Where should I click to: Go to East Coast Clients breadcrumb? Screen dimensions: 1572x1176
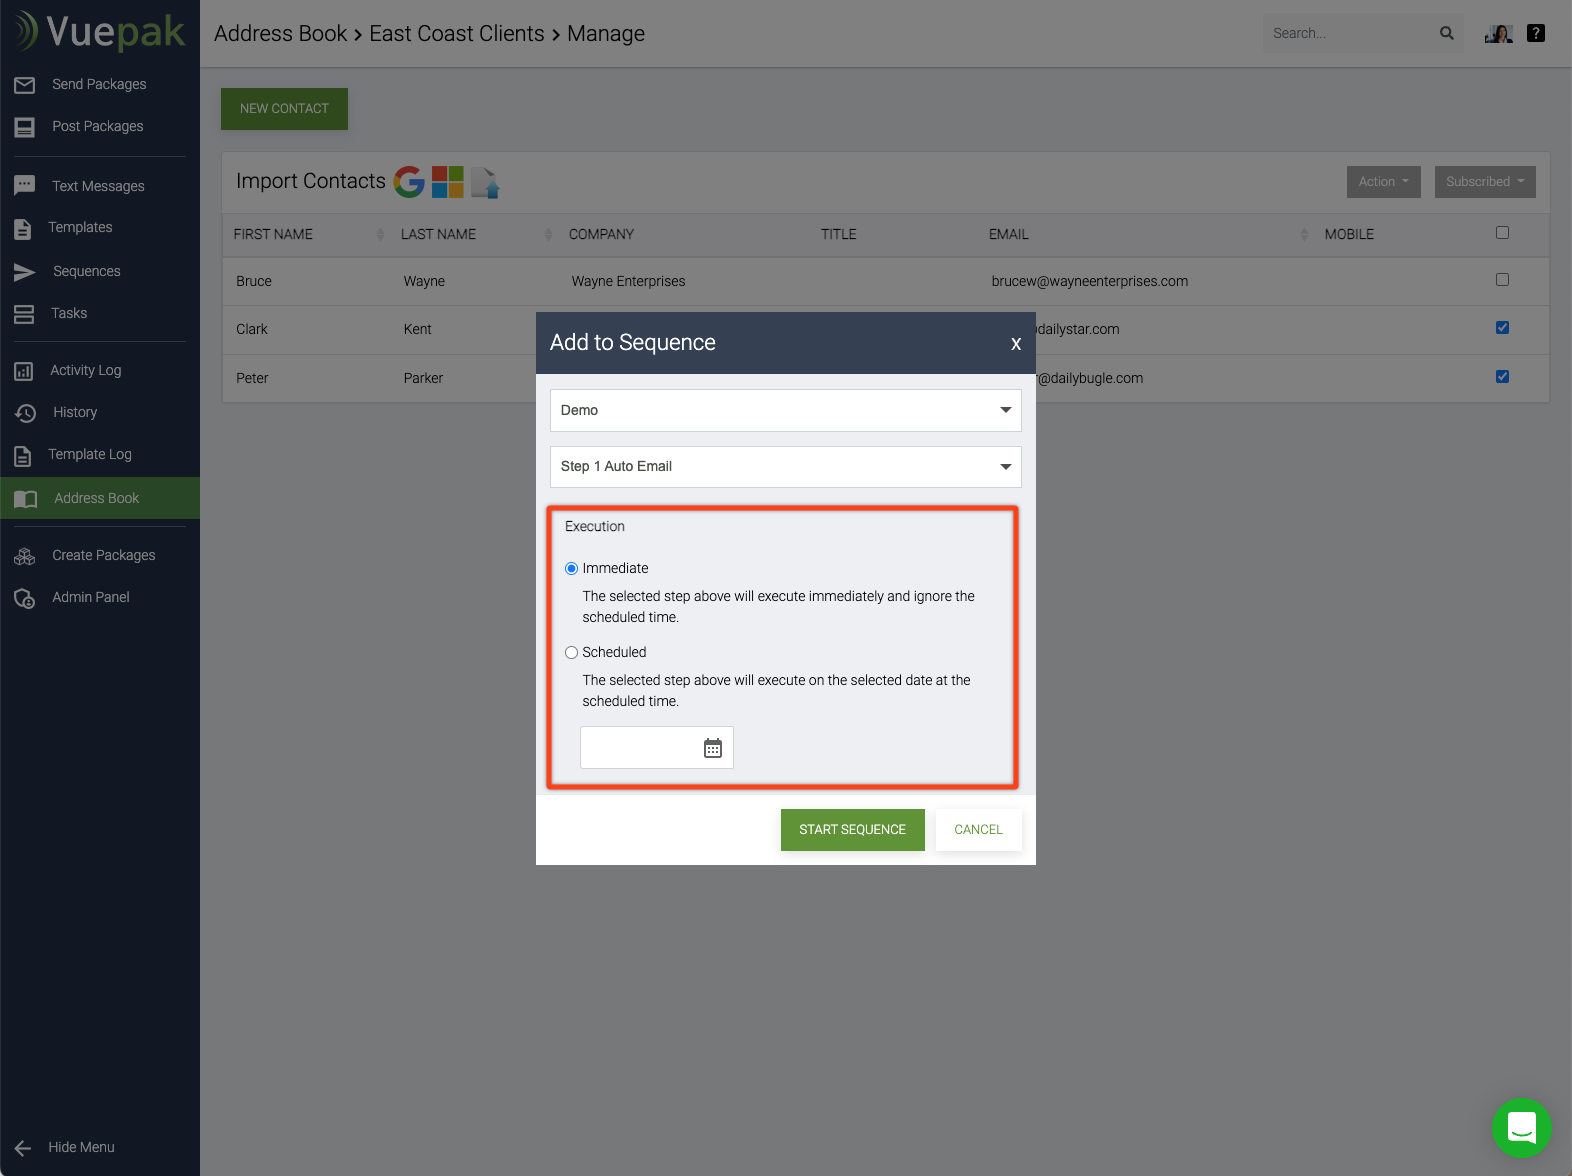click(x=457, y=34)
